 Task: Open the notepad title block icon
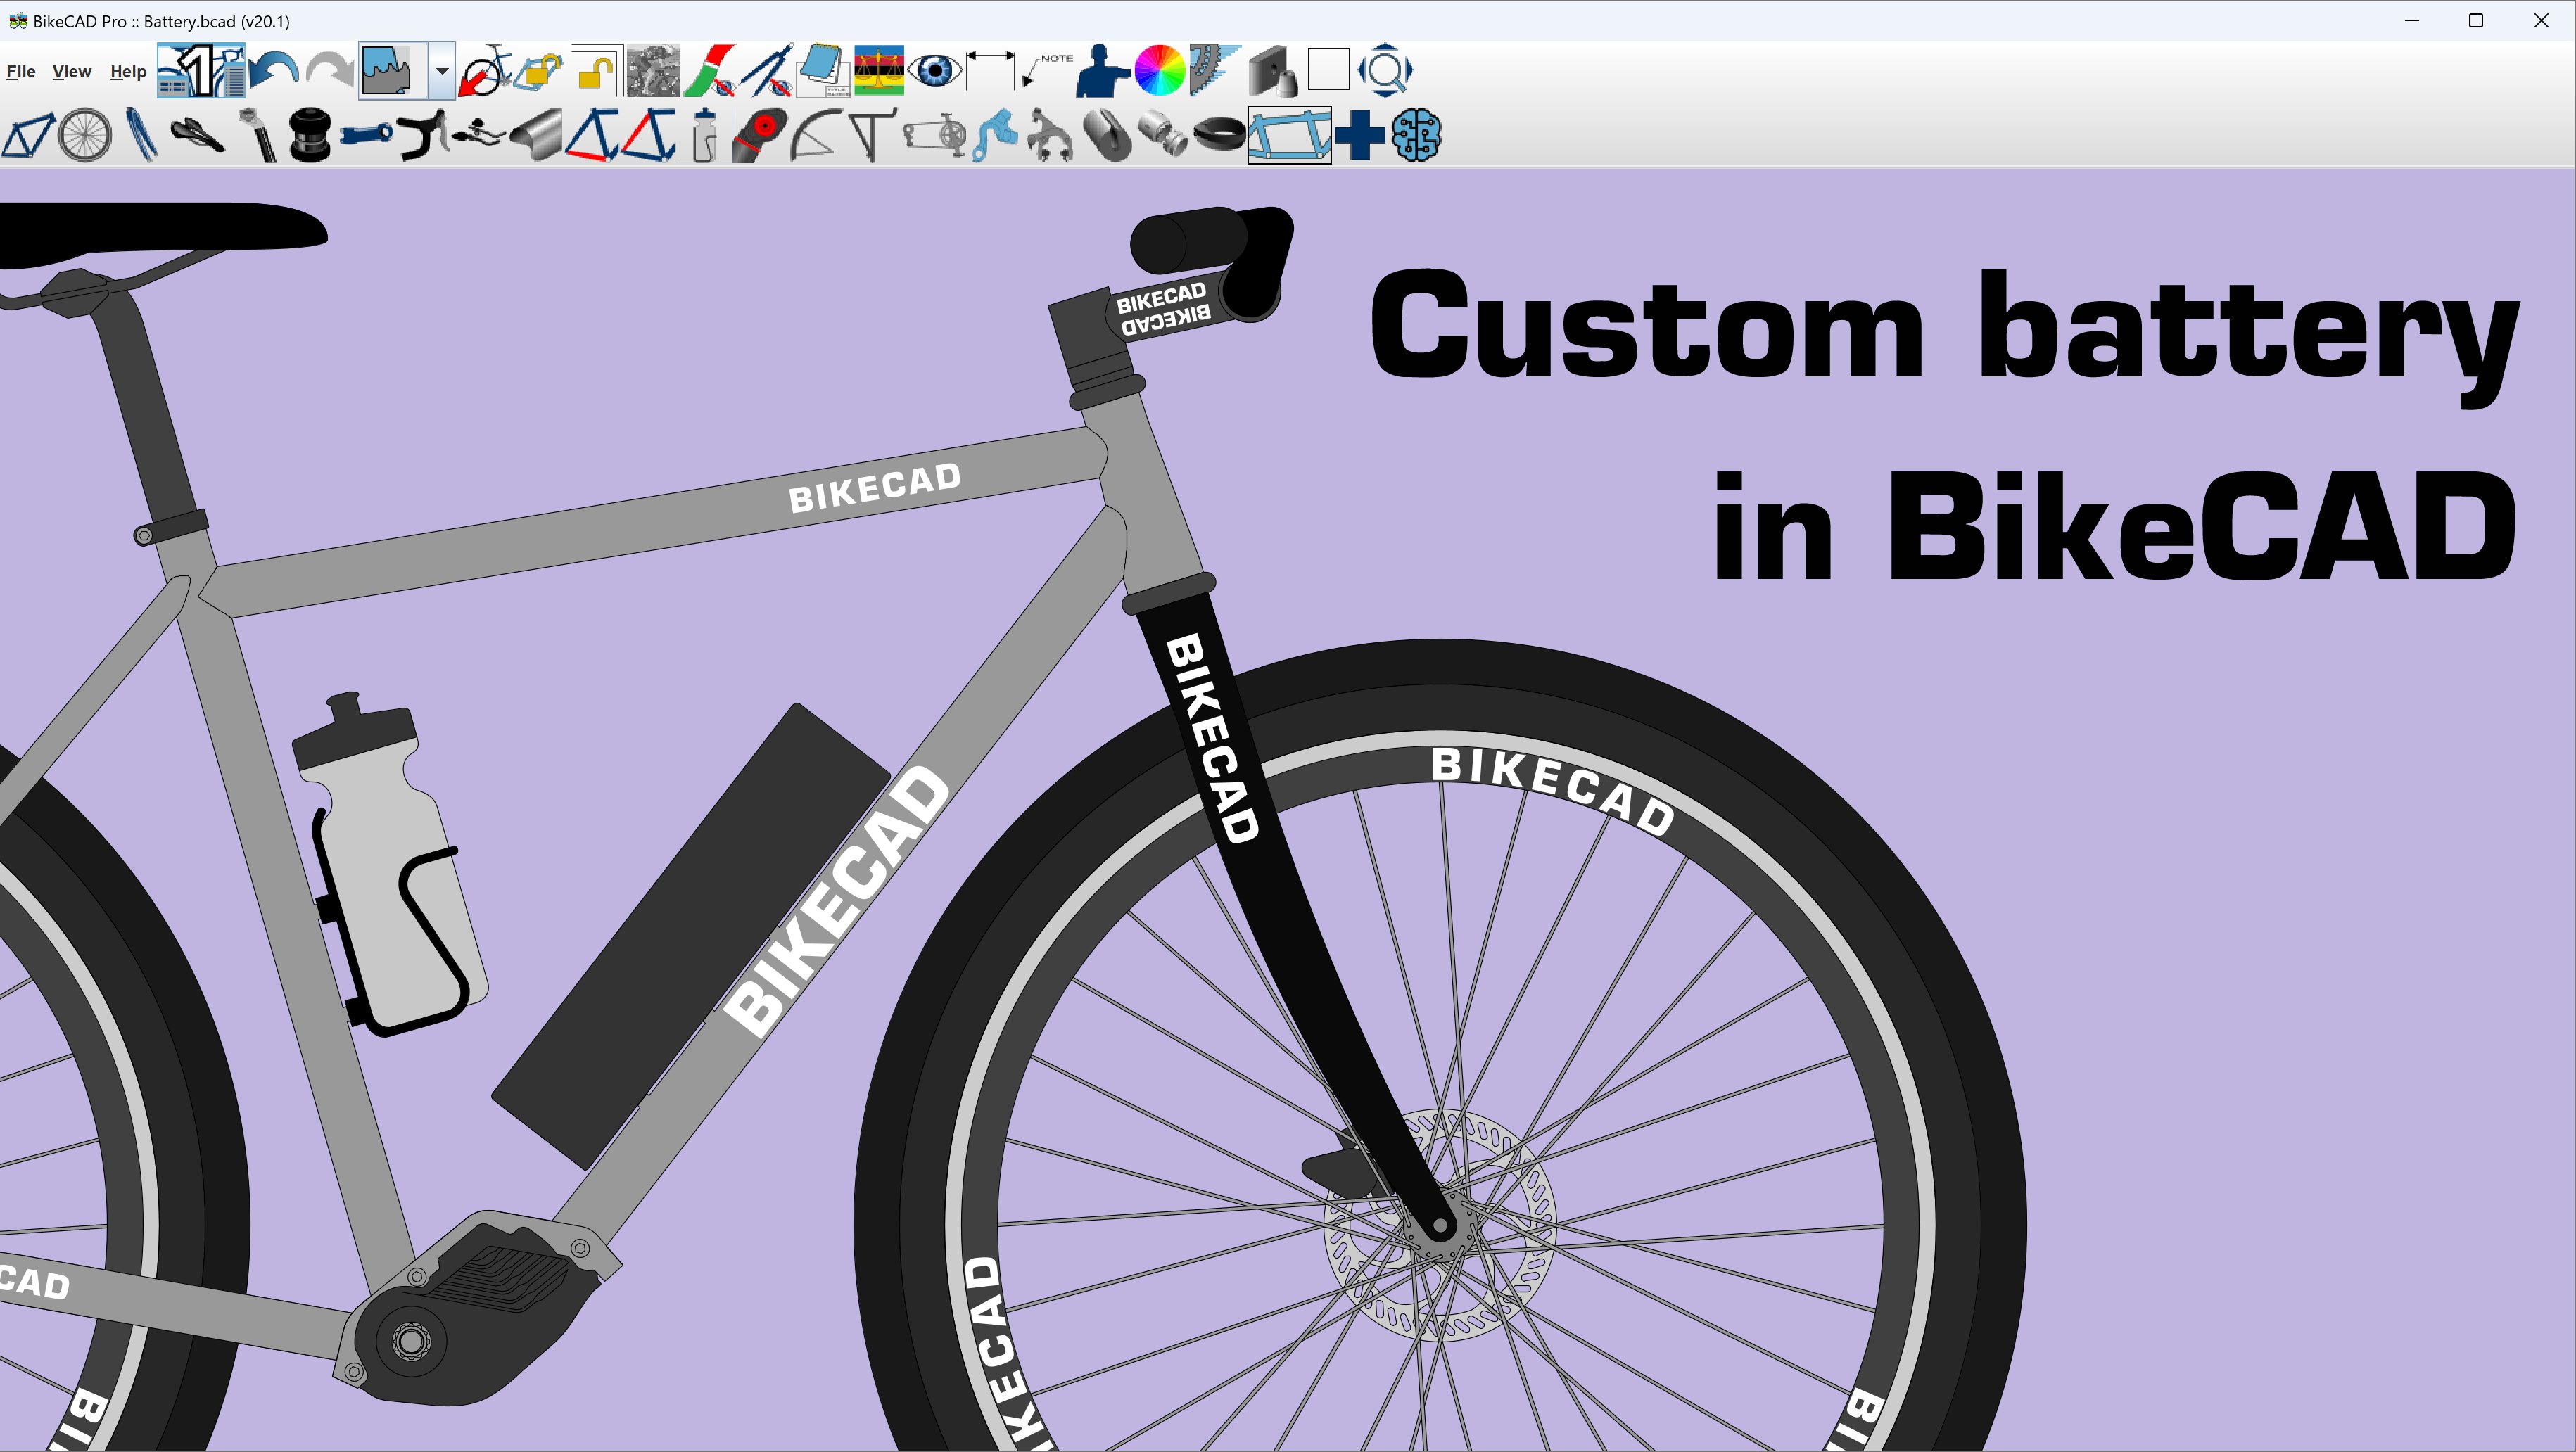point(823,71)
